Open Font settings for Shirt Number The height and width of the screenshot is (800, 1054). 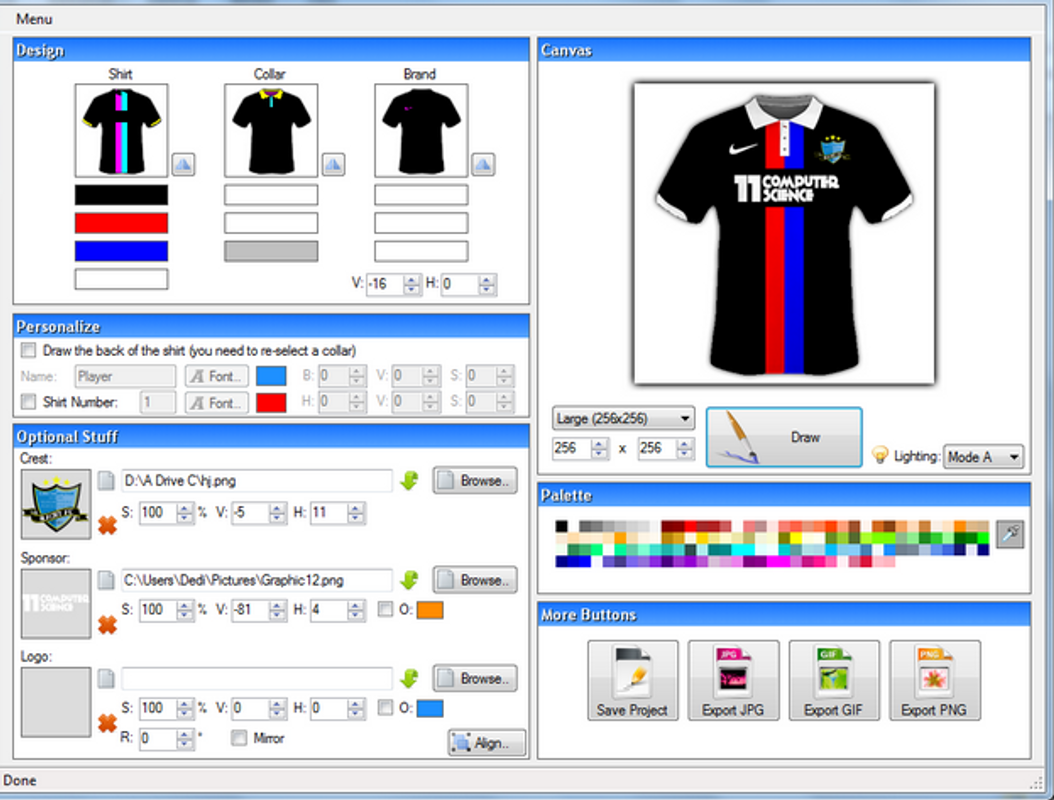click(x=216, y=403)
